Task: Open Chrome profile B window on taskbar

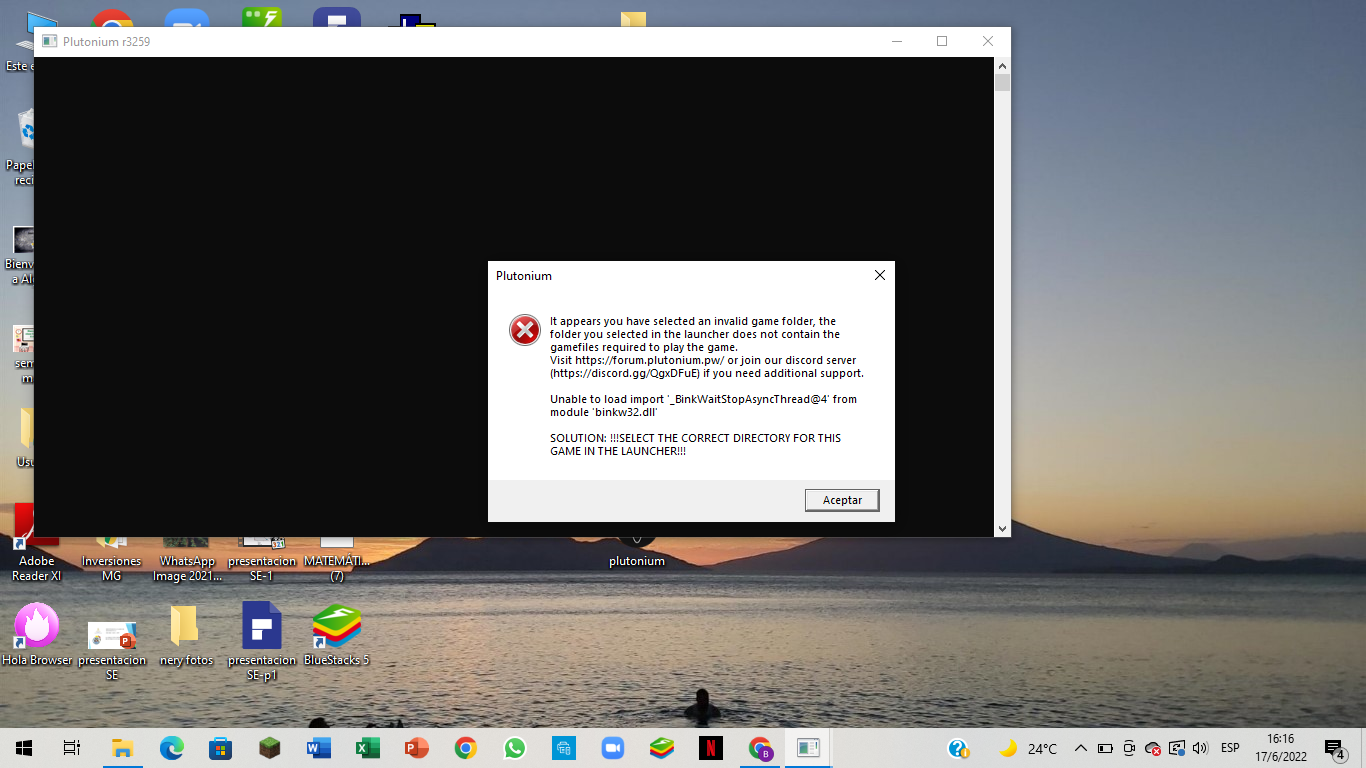Action: click(x=760, y=748)
